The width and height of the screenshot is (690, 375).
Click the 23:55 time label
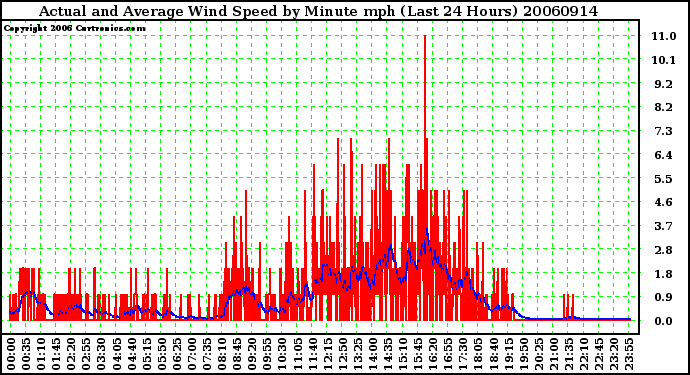coord(629,354)
